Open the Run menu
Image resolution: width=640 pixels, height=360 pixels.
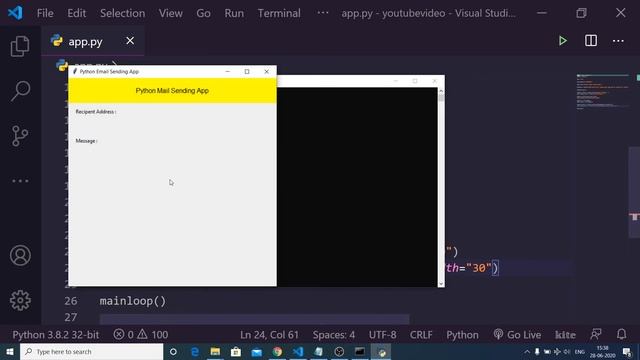[234, 13]
